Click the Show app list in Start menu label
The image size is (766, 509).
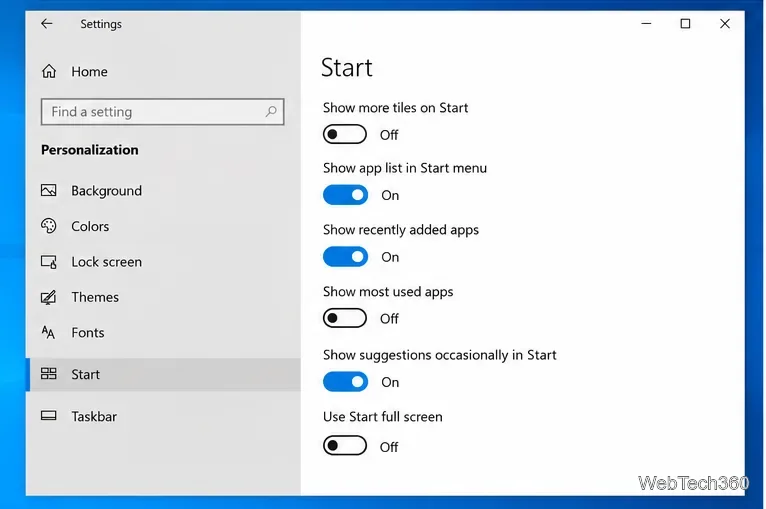pos(404,168)
